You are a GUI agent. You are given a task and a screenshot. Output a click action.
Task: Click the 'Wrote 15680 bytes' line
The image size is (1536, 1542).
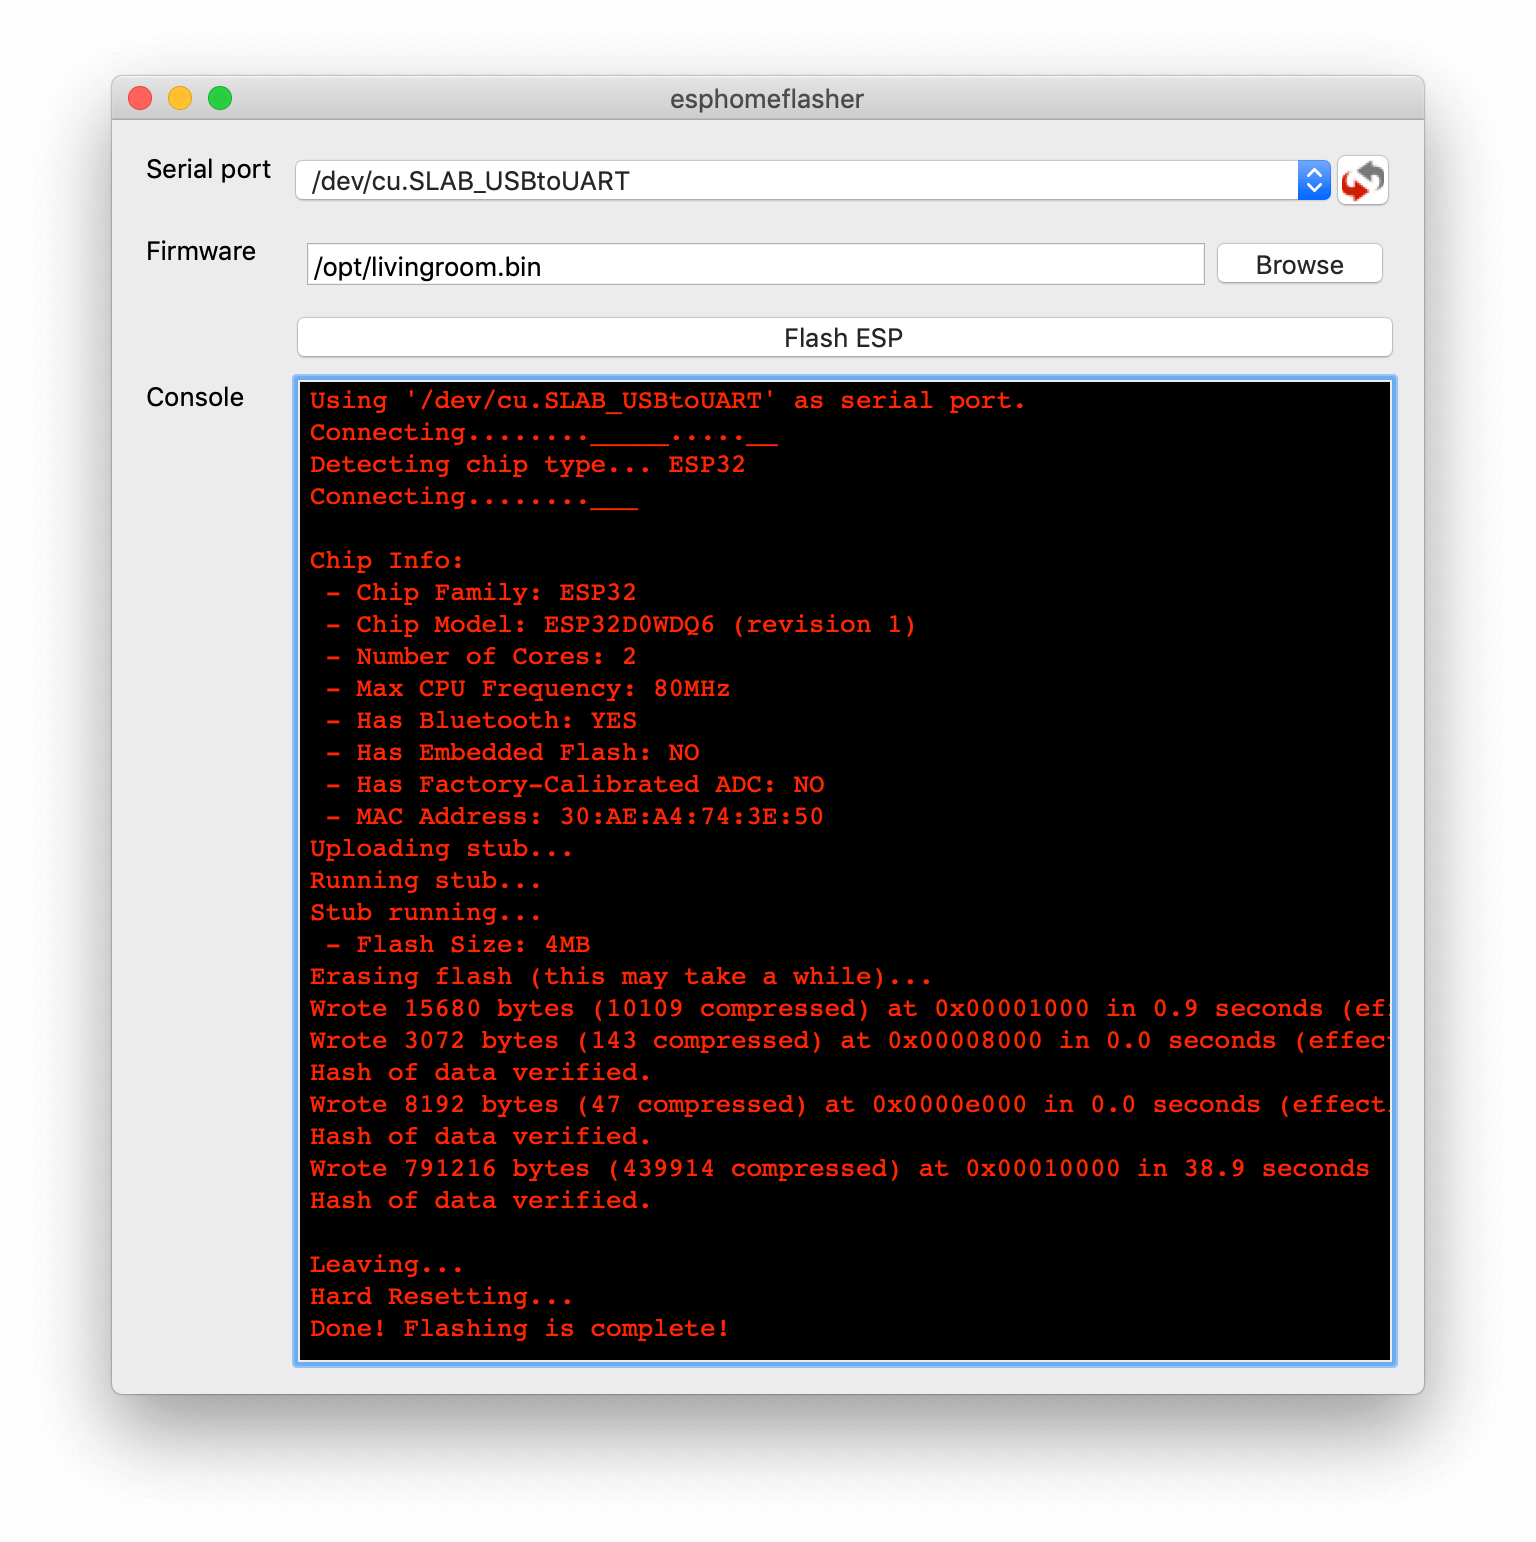point(849,1009)
